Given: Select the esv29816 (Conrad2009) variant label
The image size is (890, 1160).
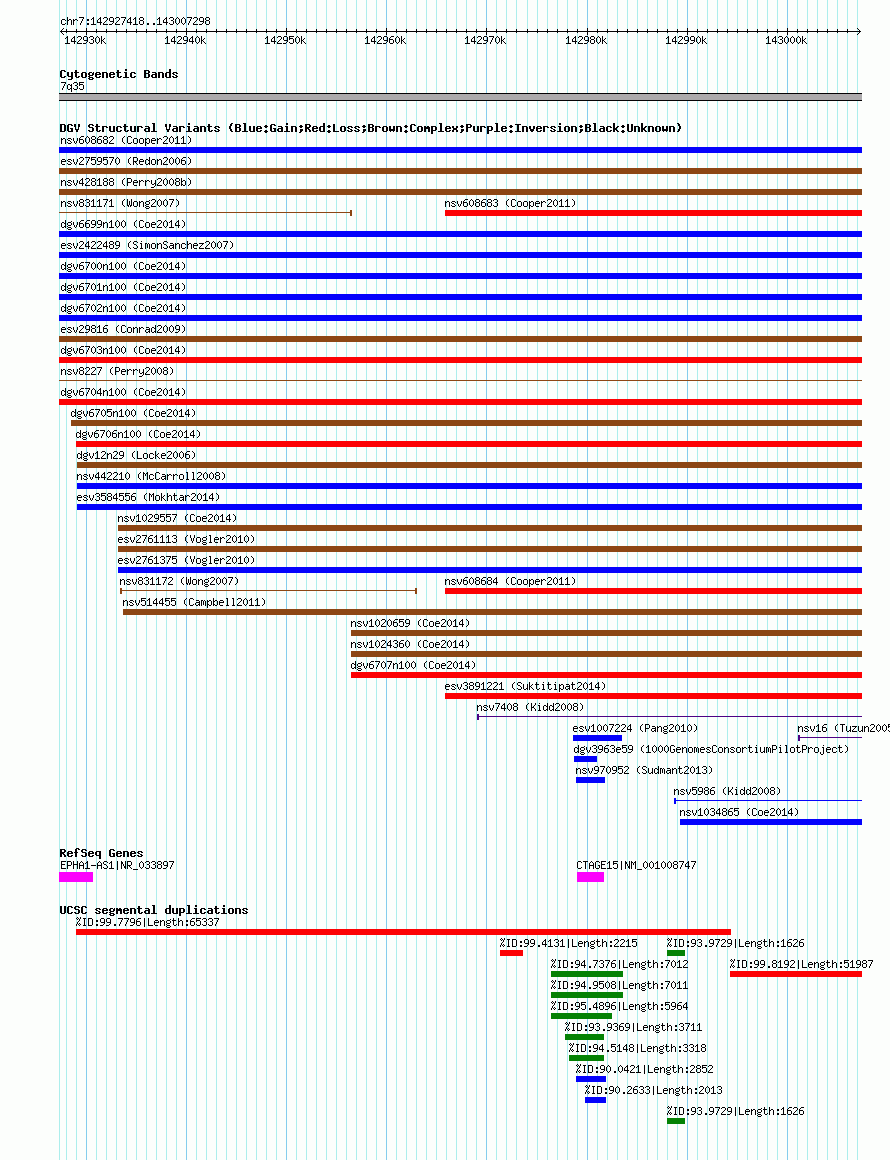Looking at the screenshot, I should click(x=123, y=328).
